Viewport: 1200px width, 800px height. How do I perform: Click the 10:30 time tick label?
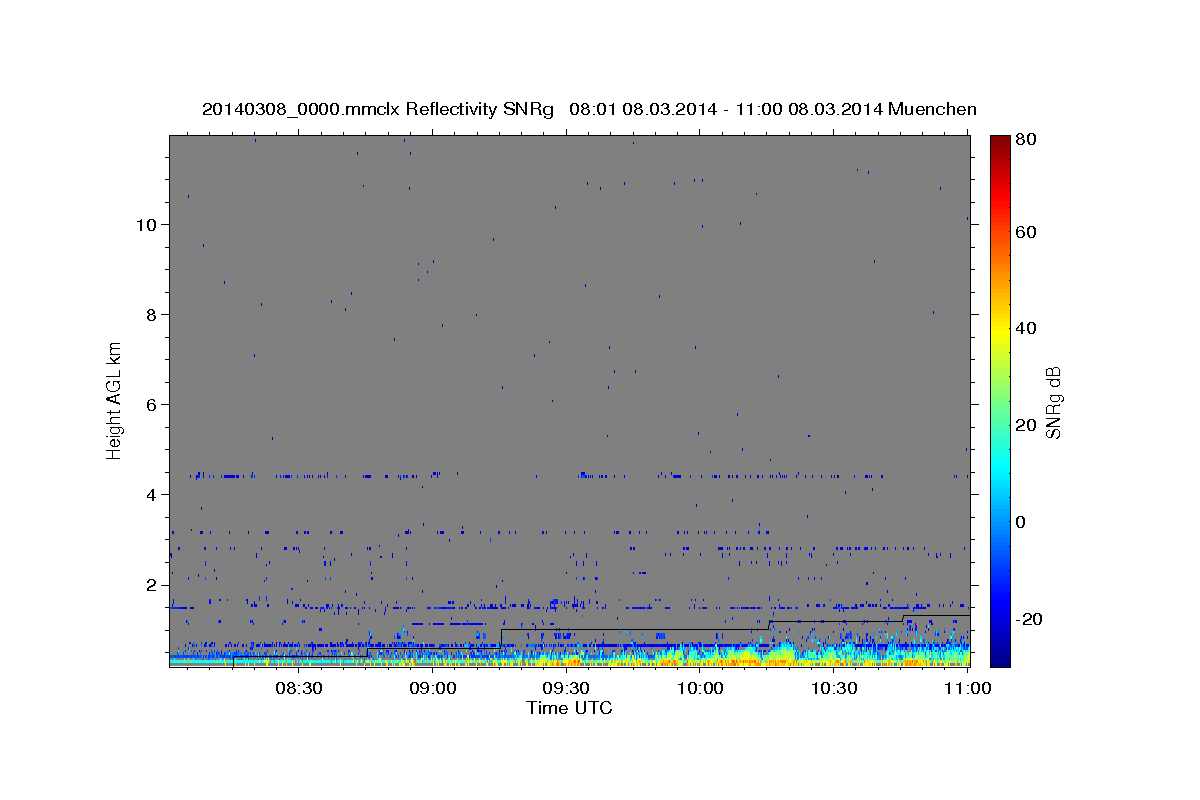point(834,688)
